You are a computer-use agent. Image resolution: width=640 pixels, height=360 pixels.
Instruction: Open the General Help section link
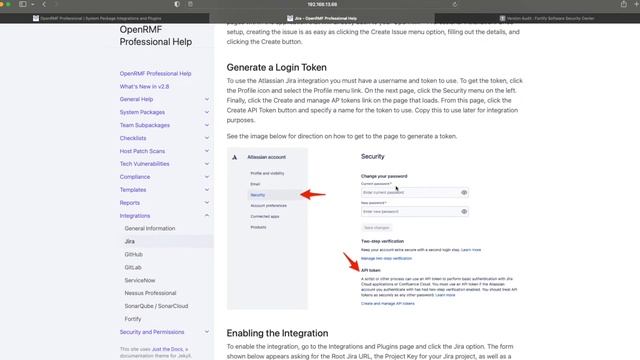point(136,99)
